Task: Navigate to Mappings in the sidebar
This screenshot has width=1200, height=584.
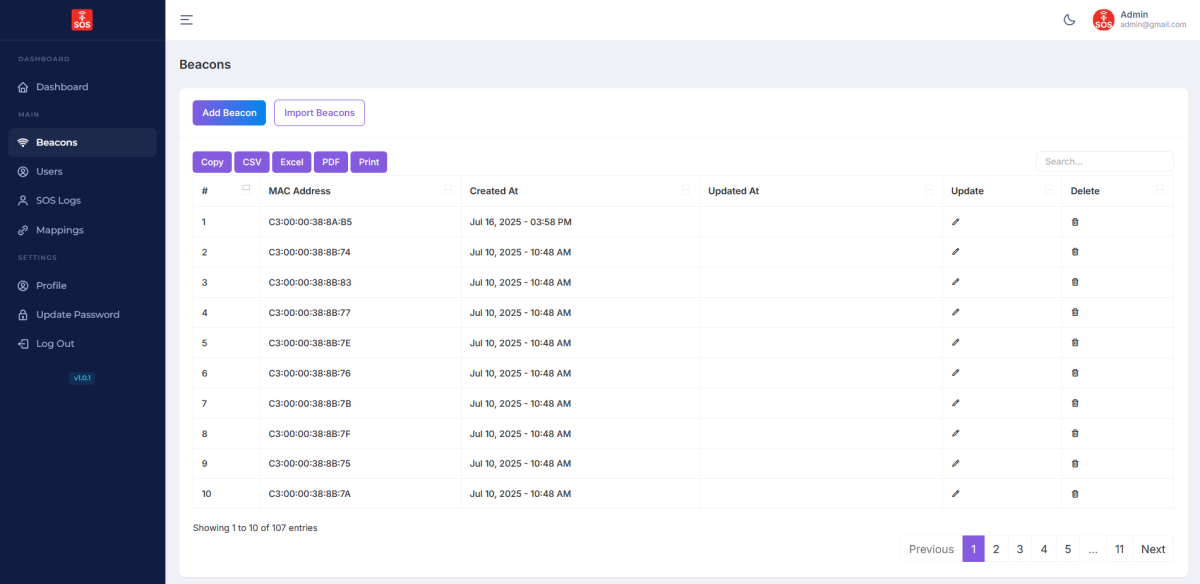Action: pos(59,230)
